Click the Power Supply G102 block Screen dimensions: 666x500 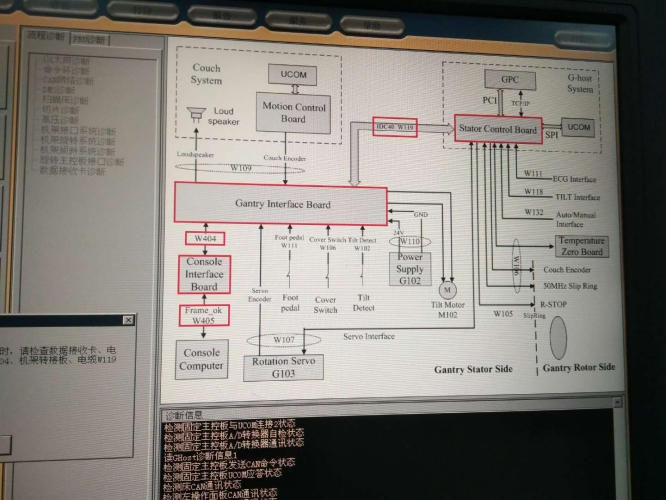click(409, 271)
